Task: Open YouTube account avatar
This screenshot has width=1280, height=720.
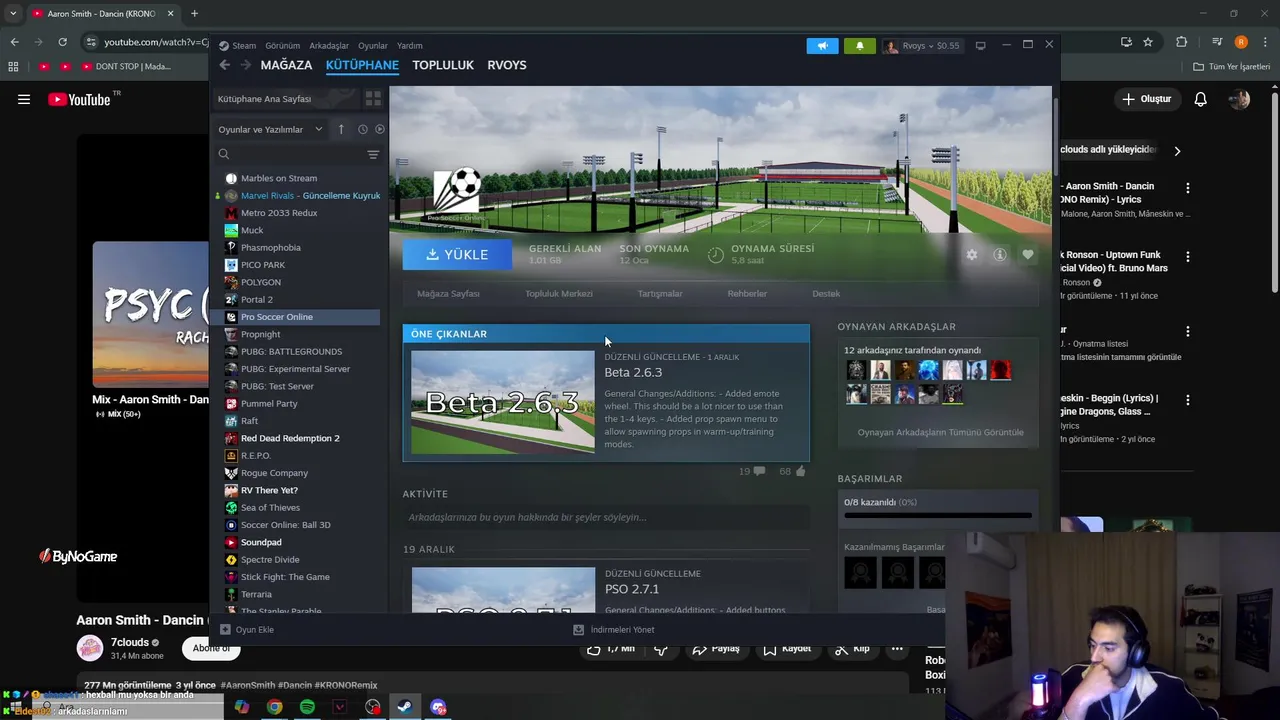Action: (x=1239, y=99)
